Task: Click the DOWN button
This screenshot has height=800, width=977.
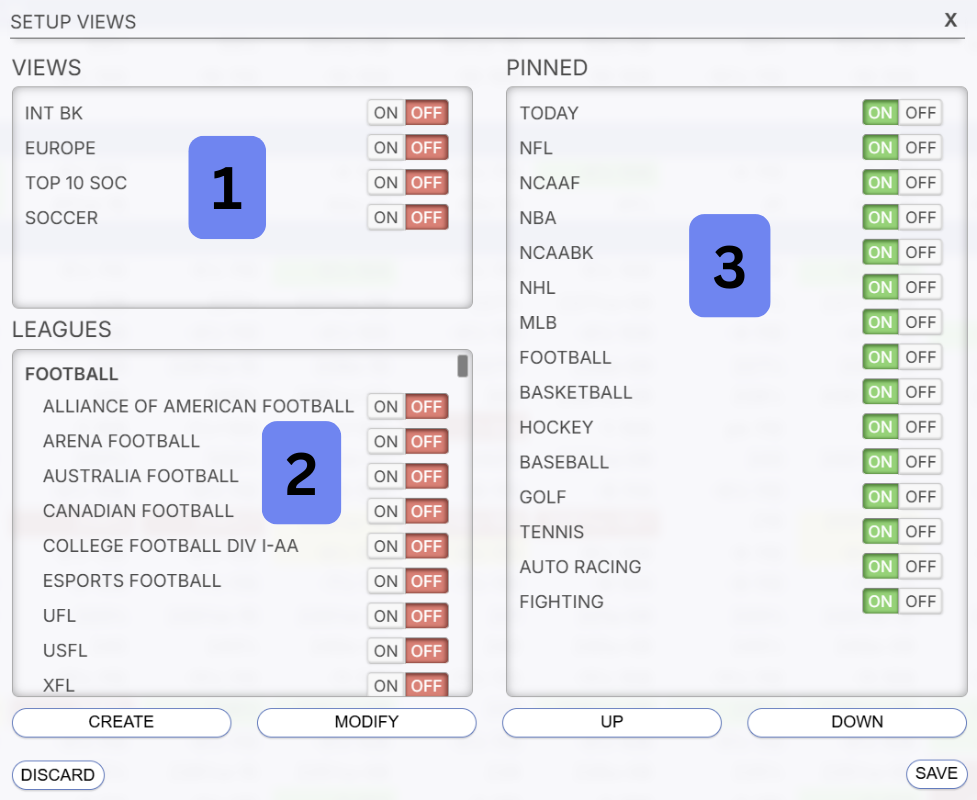Action: point(856,722)
